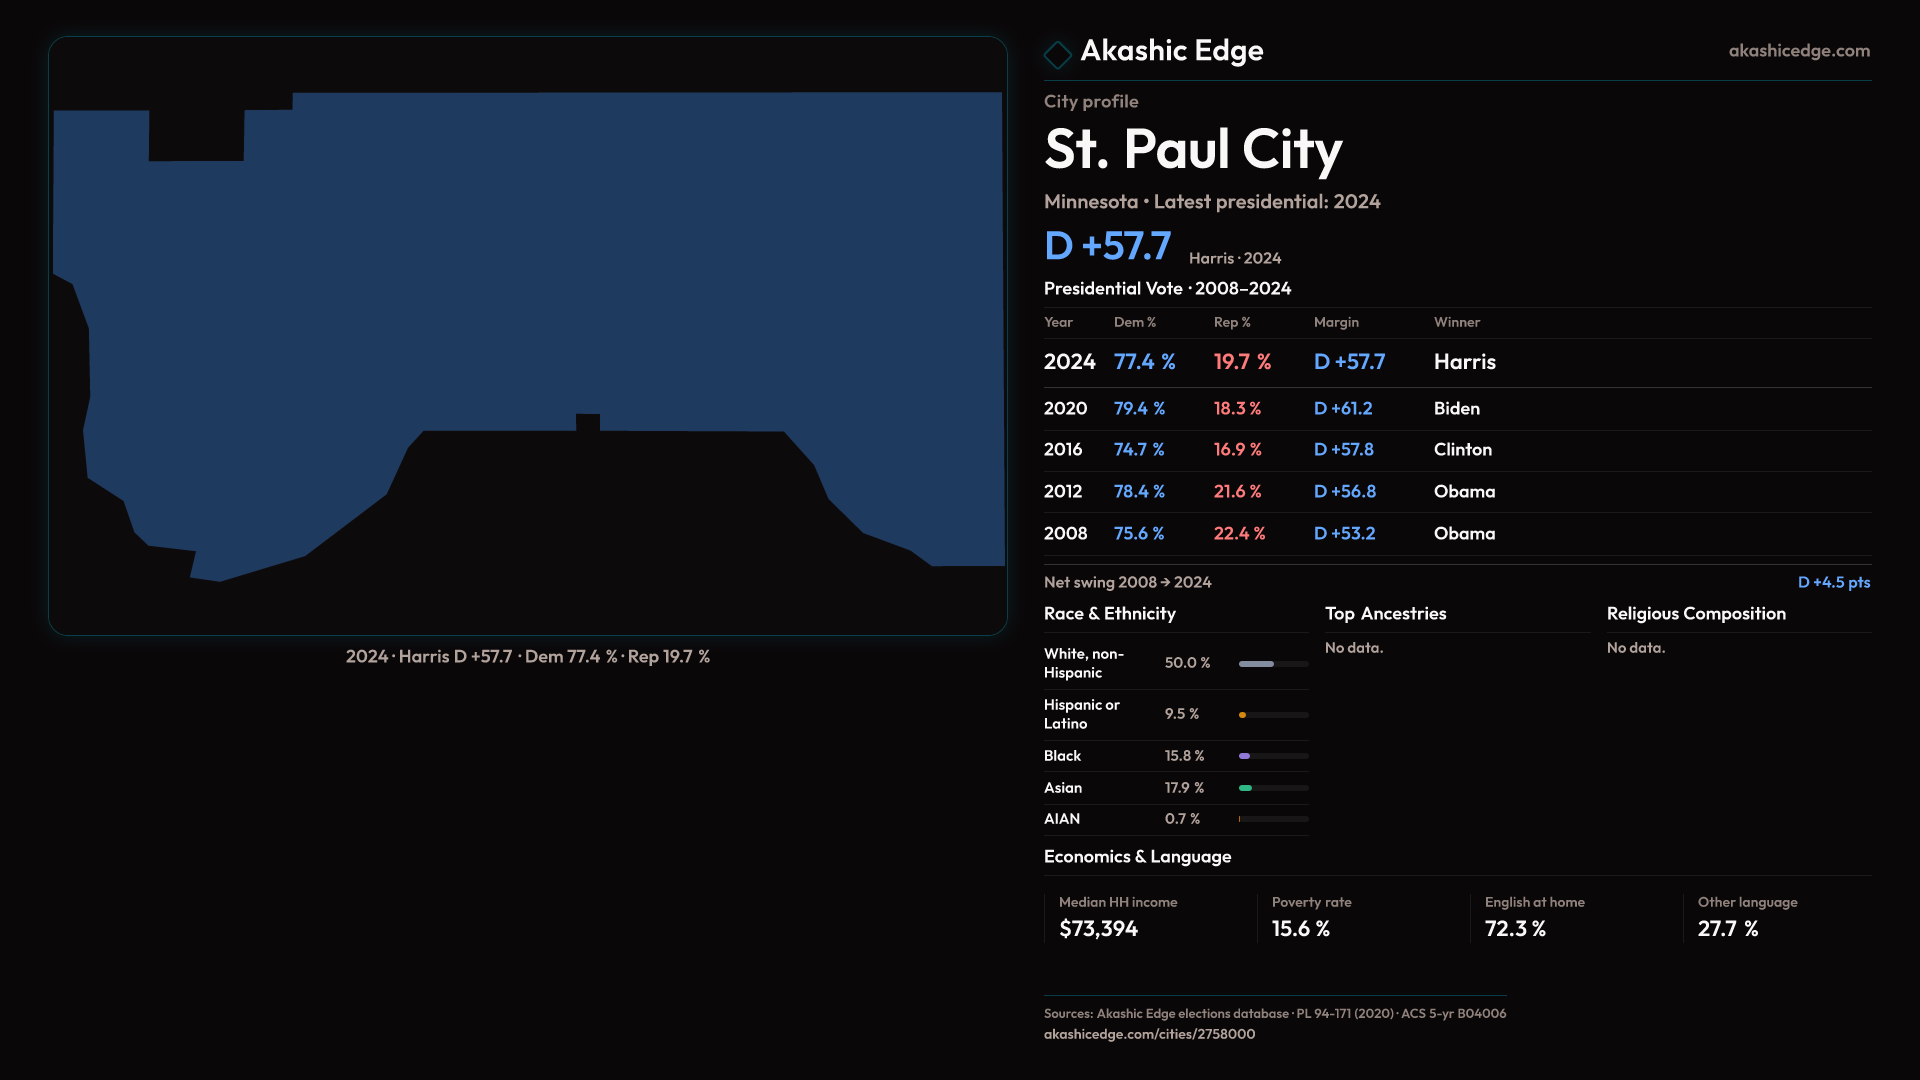This screenshot has width=1920, height=1080.
Task: Select the 2016 Clinton election row
Action: pyautogui.click(x=1456, y=450)
